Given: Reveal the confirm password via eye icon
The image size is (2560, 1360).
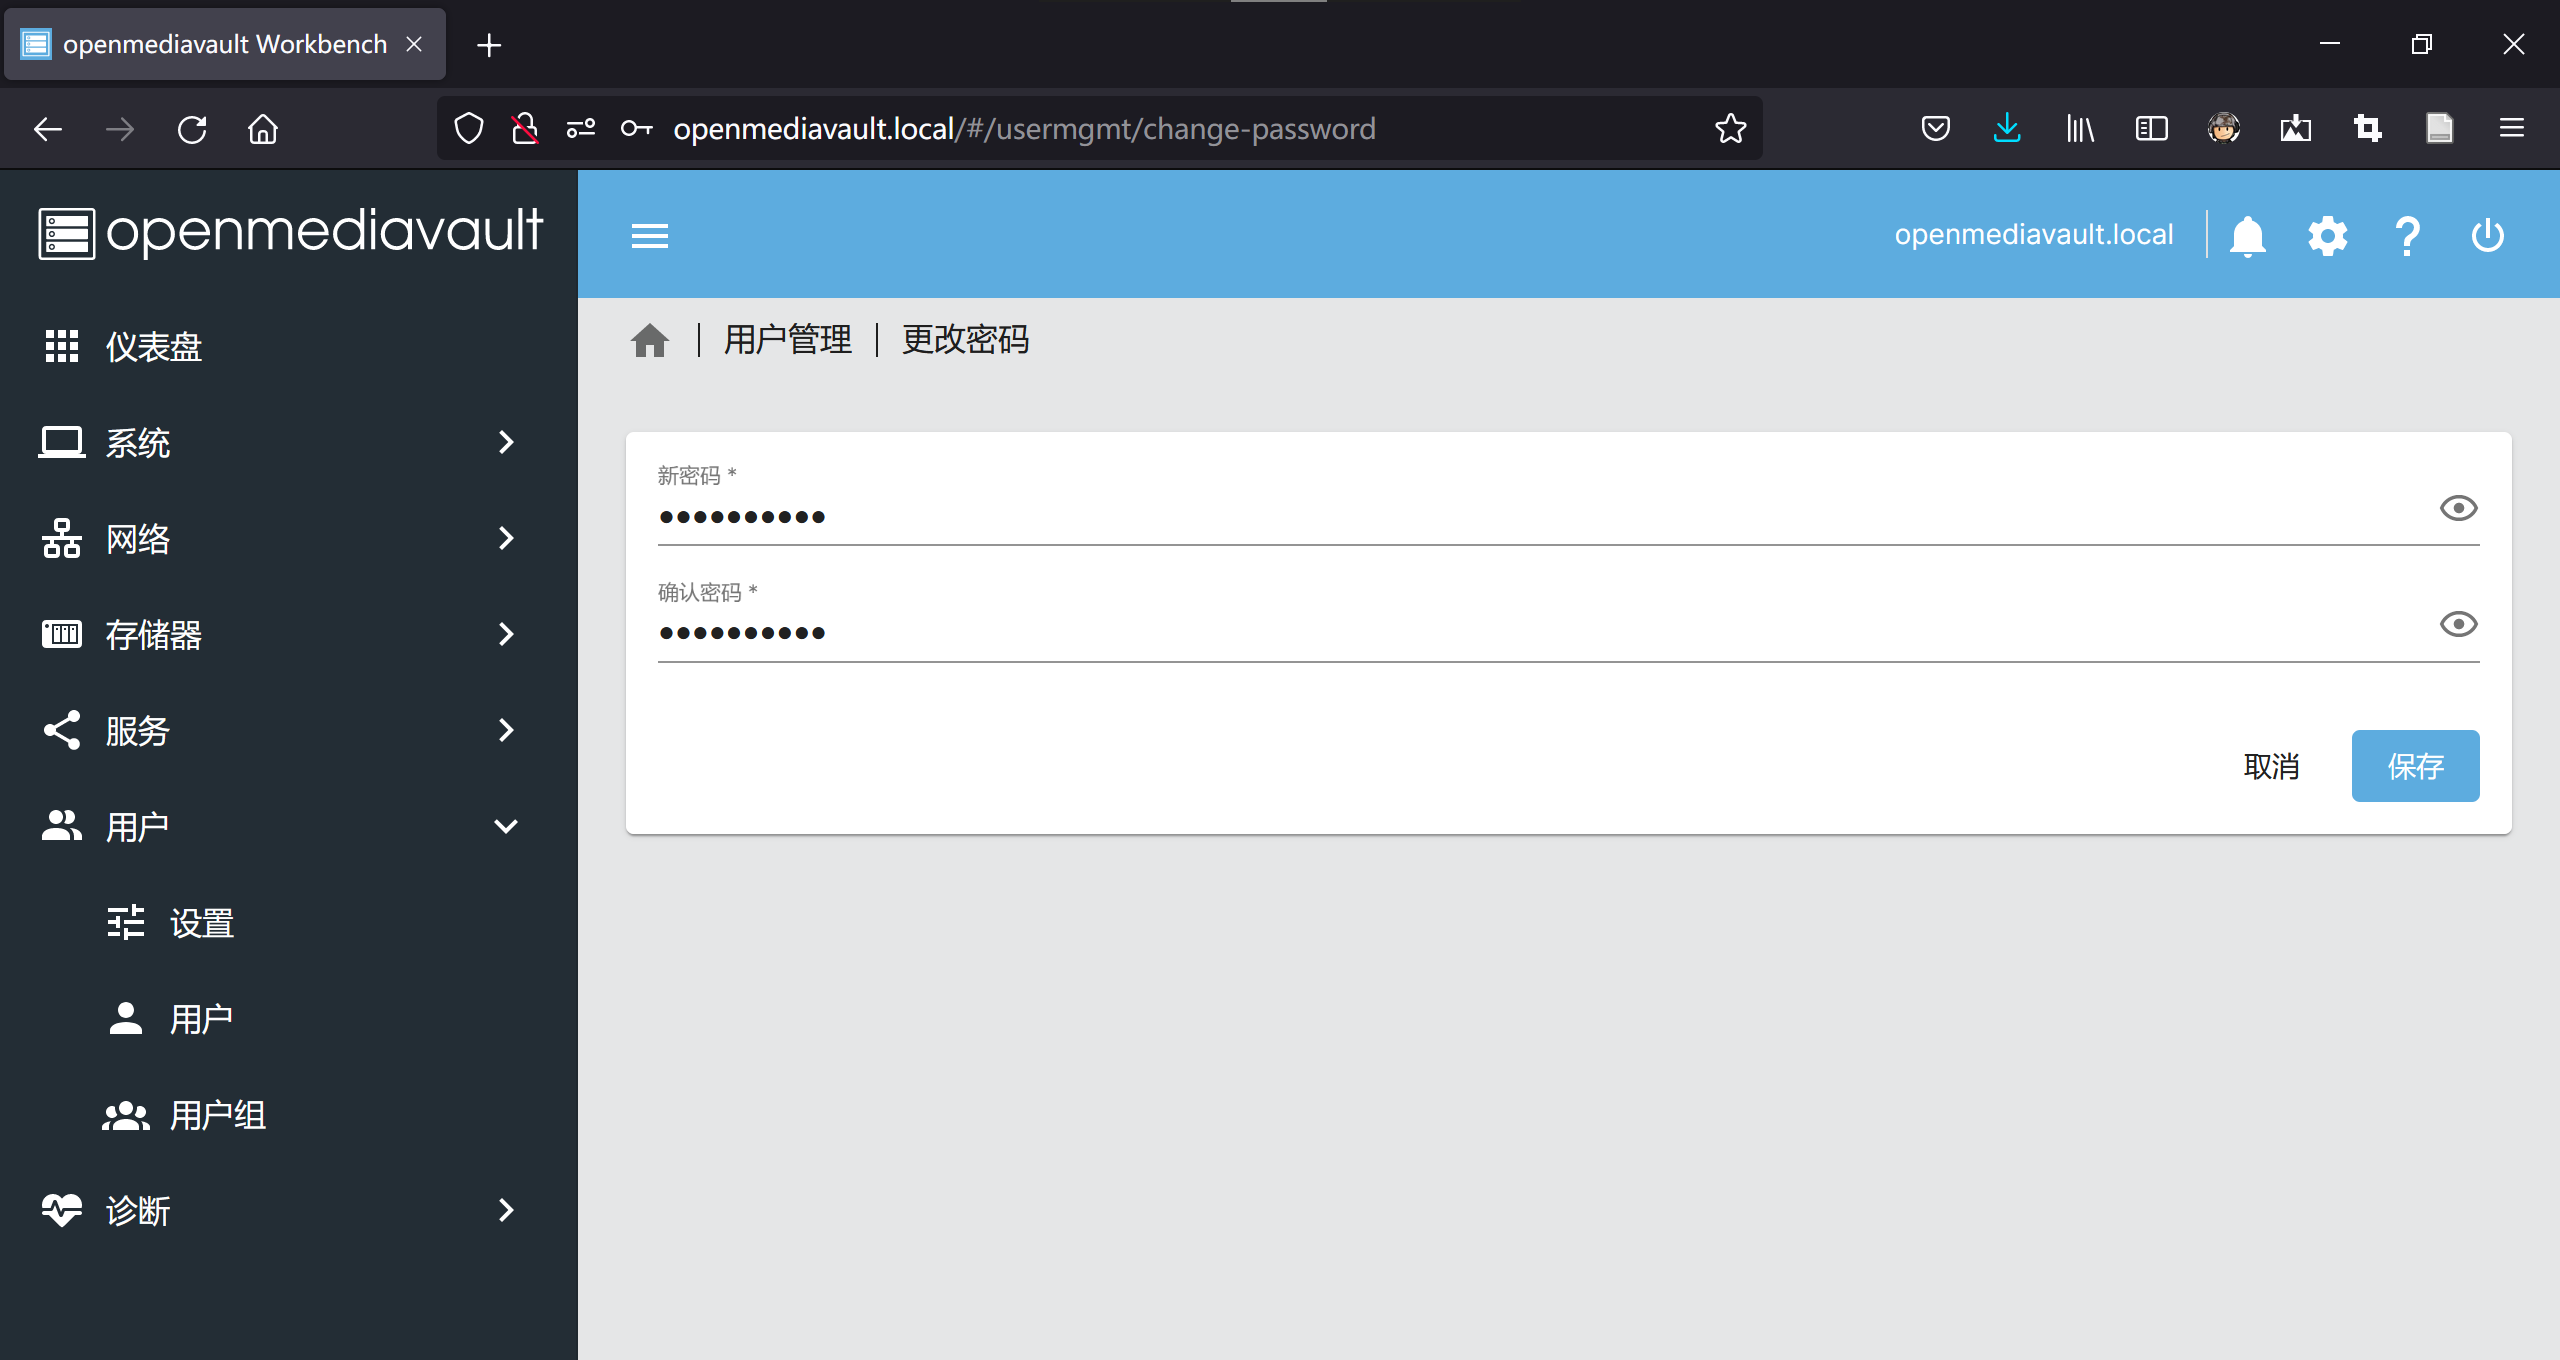Looking at the screenshot, I should pos(2458,624).
